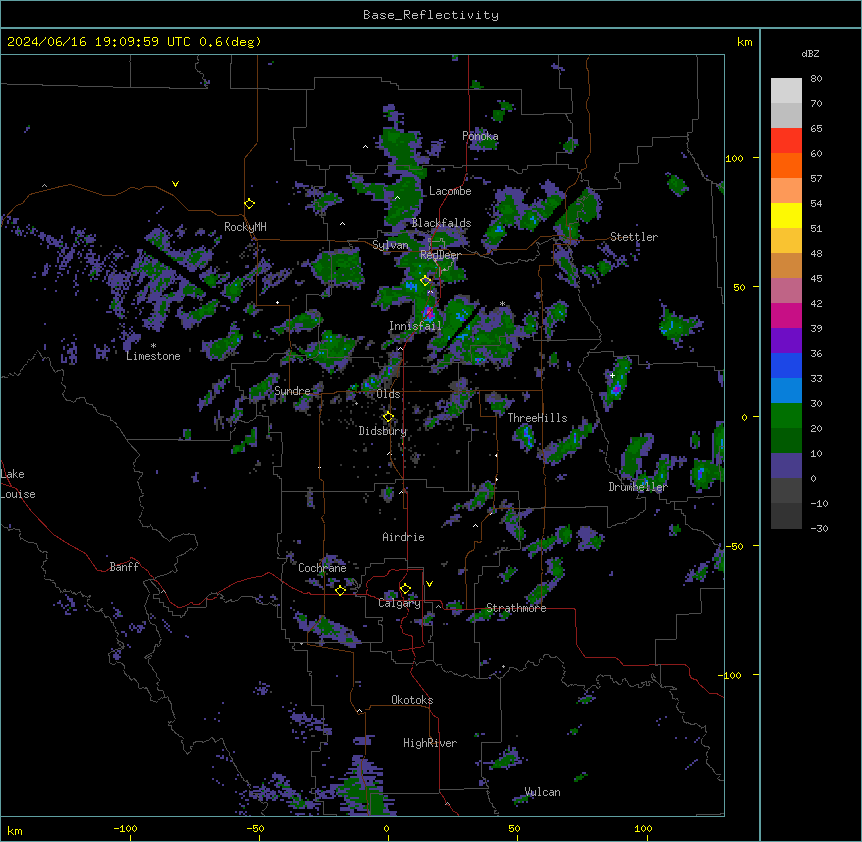Click the Limestone label

tap(153, 356)
